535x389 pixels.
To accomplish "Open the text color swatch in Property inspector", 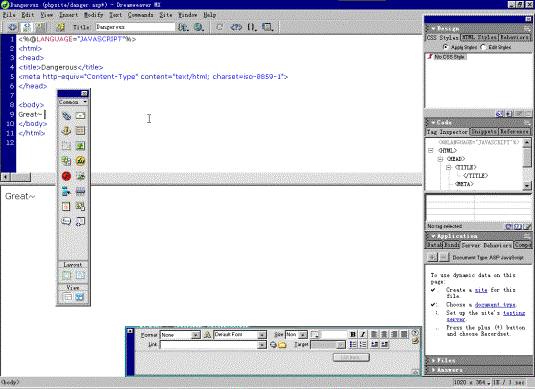I will [315, 335].
